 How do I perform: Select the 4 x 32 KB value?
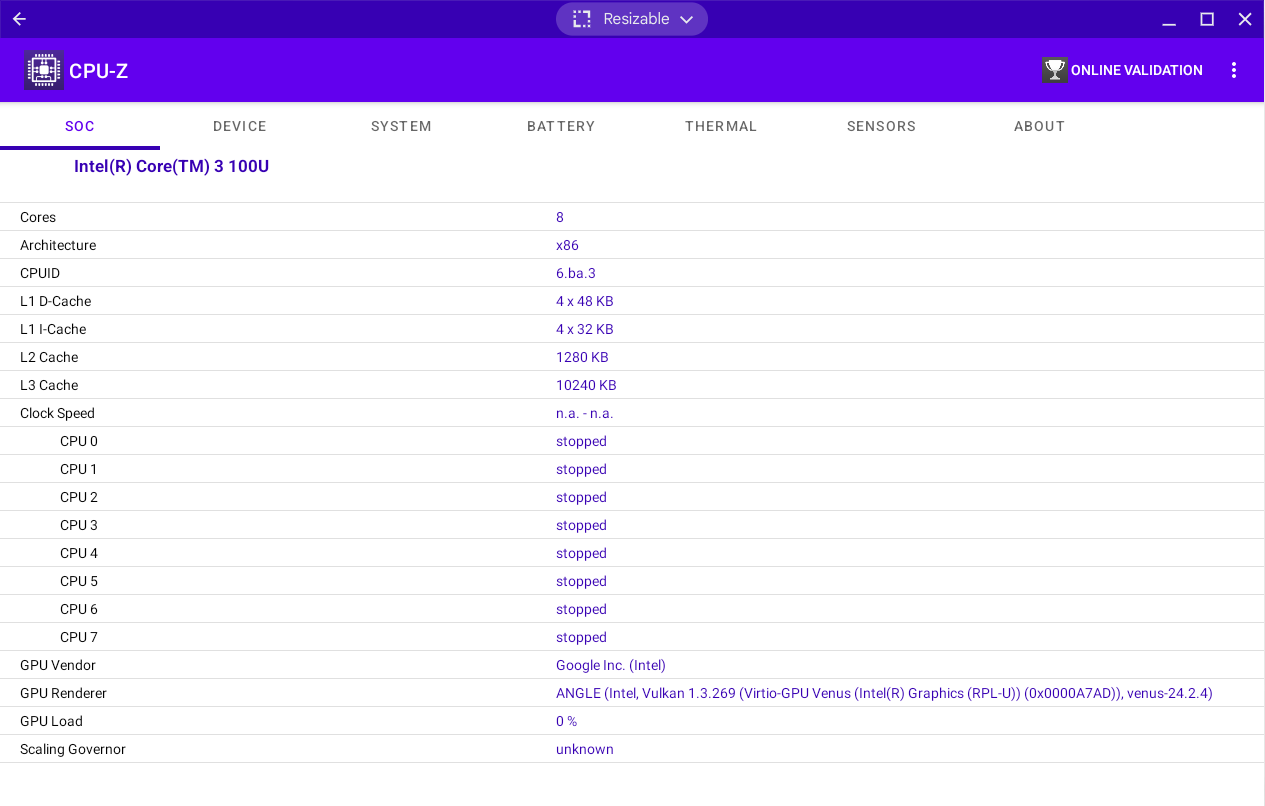pos(585,329)
